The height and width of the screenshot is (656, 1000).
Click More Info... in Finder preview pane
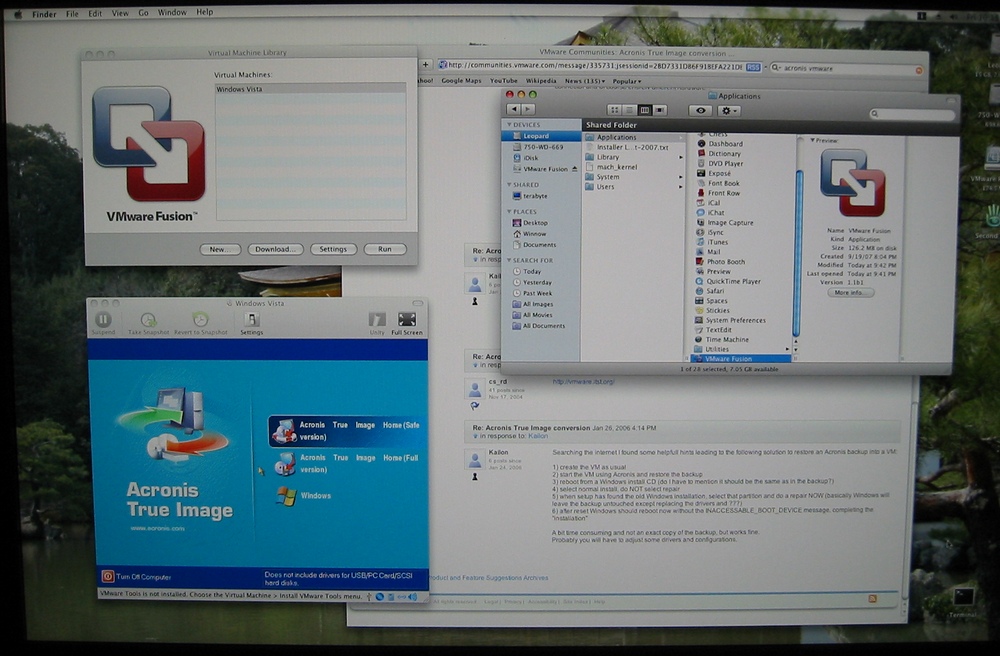point(850,293)
